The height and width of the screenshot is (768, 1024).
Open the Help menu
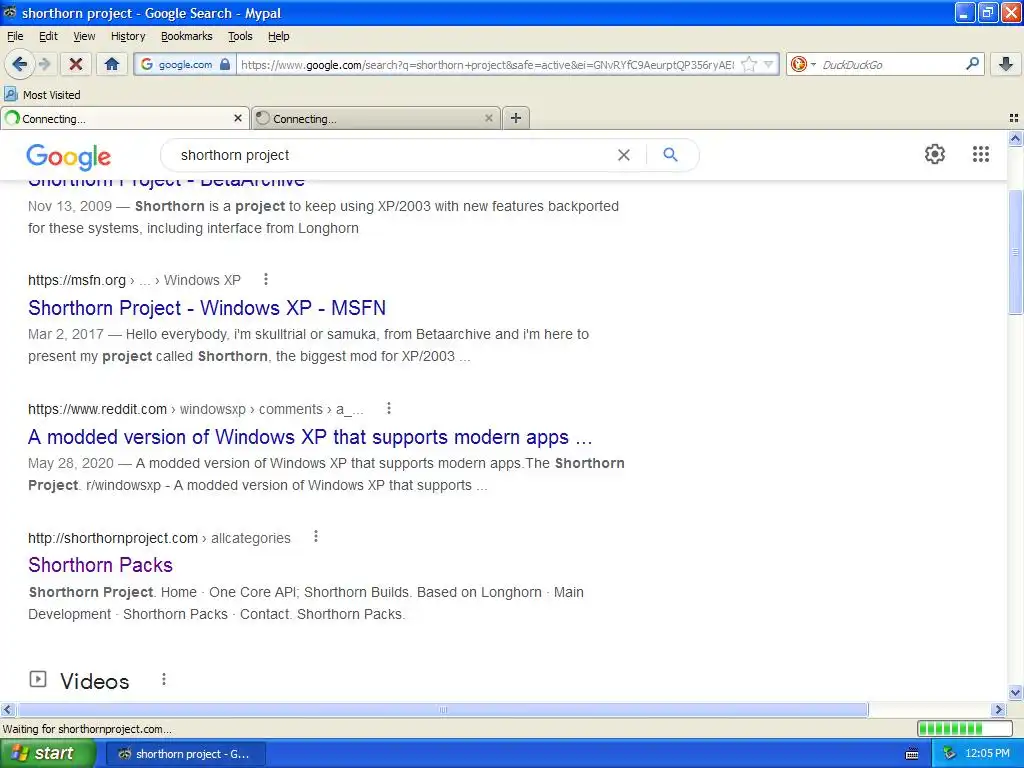[279, 36]
